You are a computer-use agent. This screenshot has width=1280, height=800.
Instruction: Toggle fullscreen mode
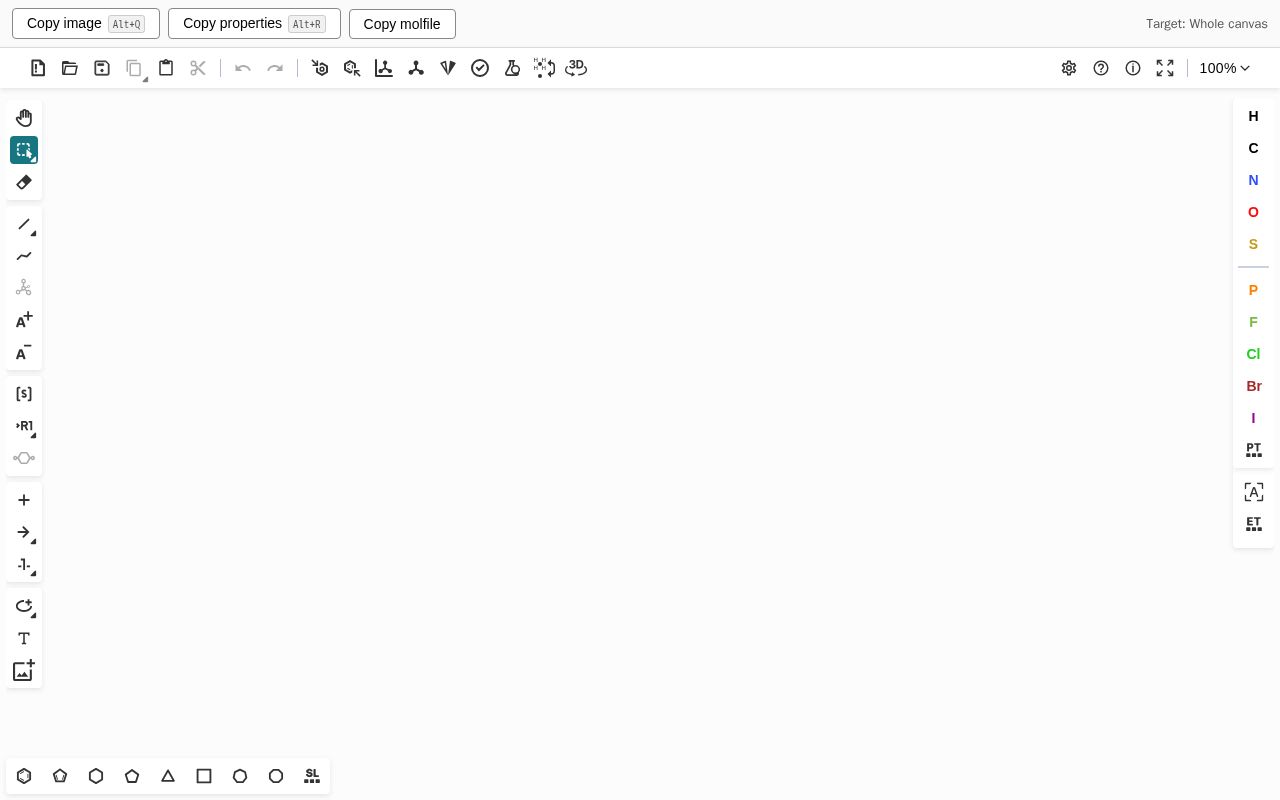pos(1165,68)
